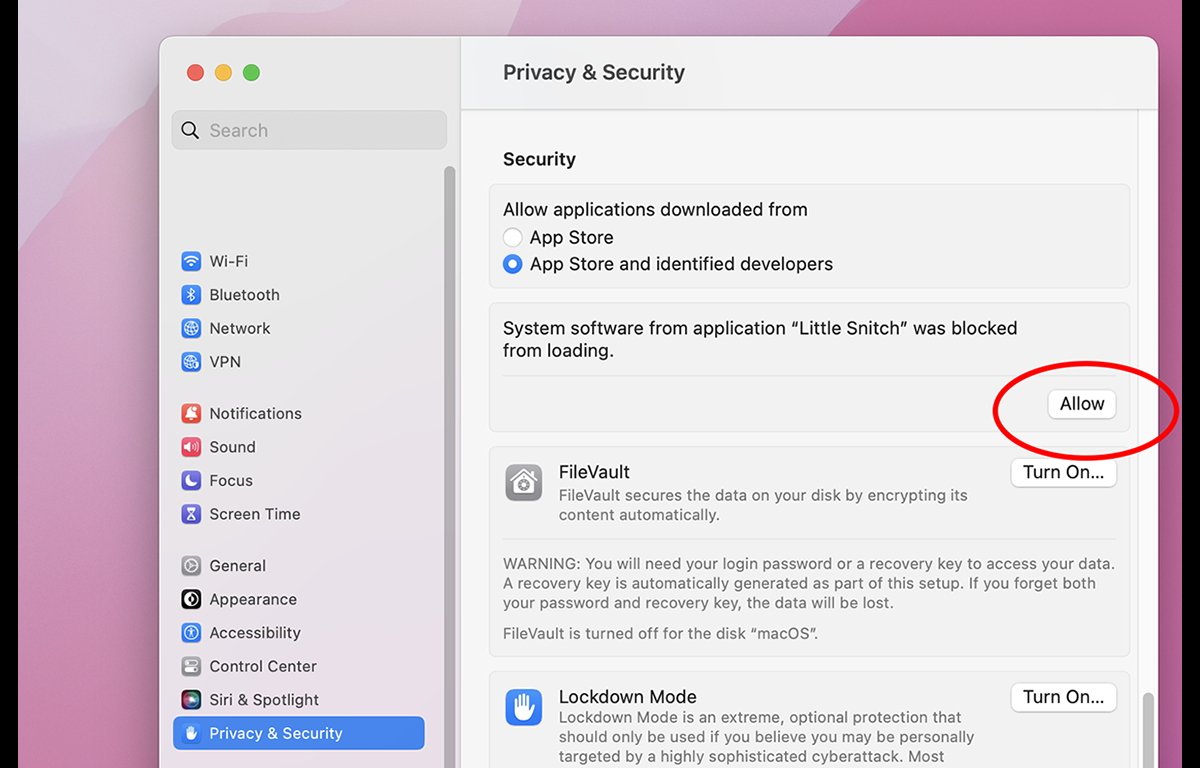Click the "FileVault is turned off" status text
The height and width of the screenshot is (768, 1200).
point(661,633)
